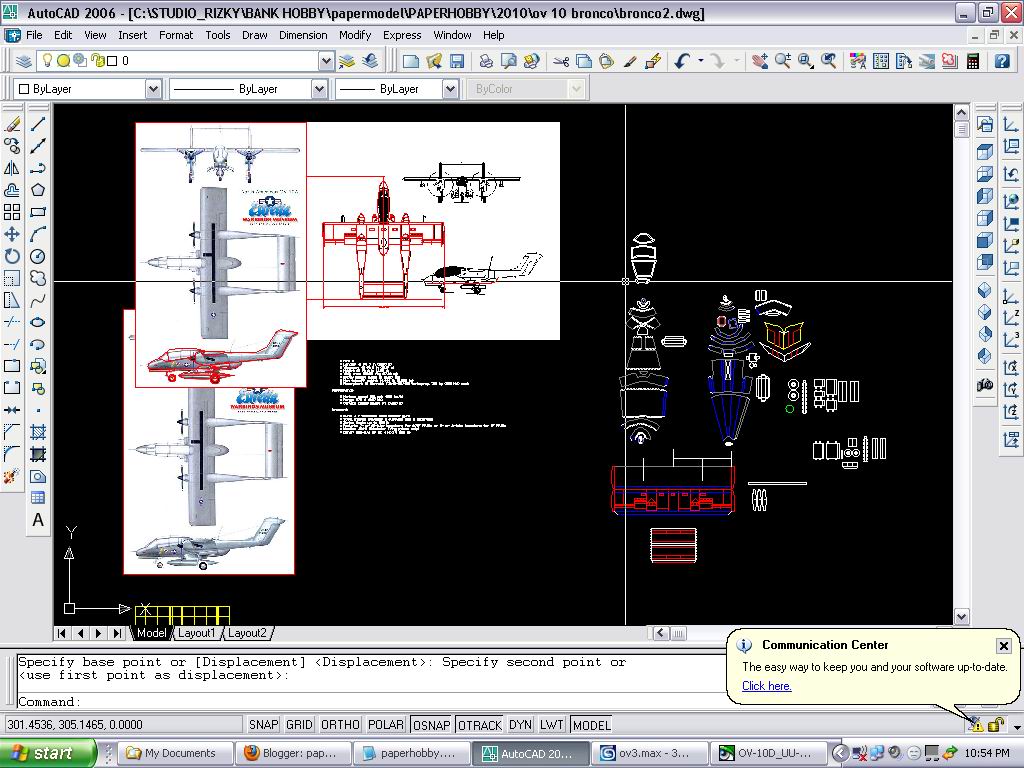Click the horizontal scrollbar left arrow
The image size is (1024, 768).
point(661,633)
